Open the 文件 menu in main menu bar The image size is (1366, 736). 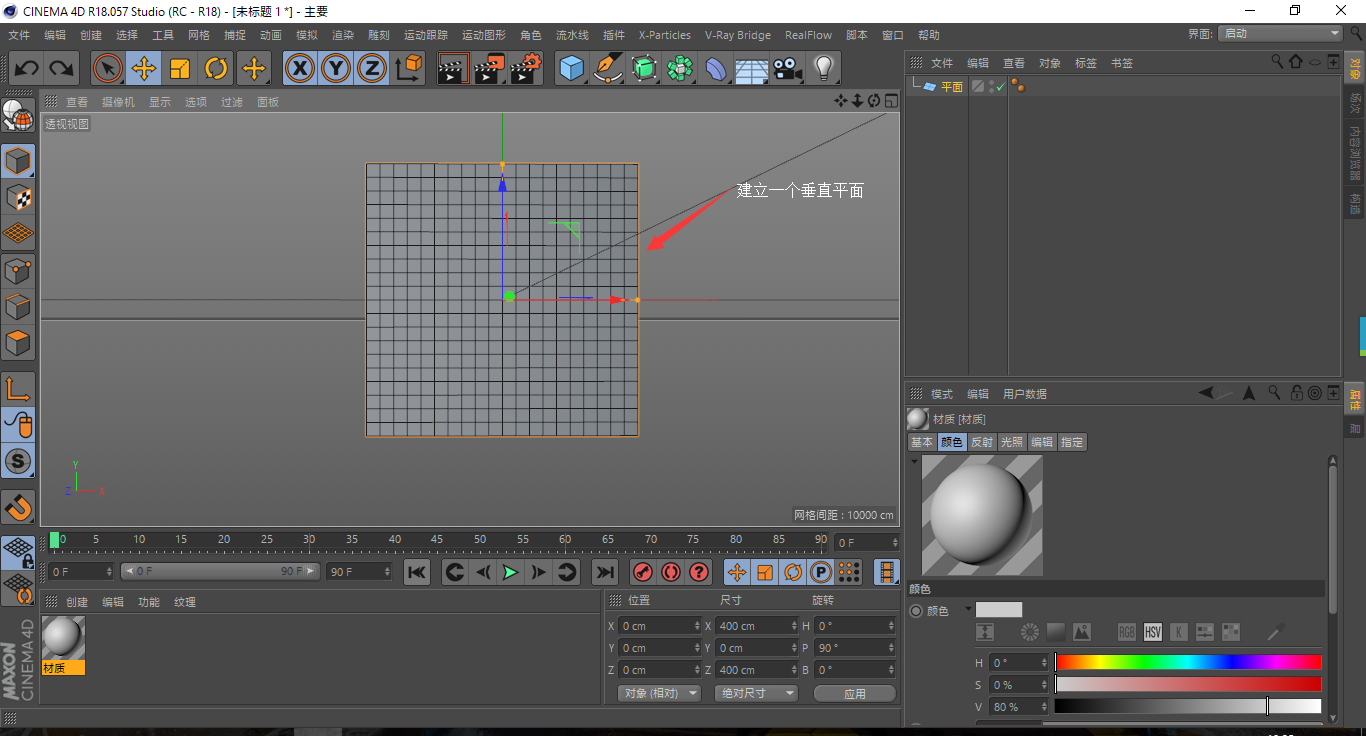pyautogui.click(x=19, y=35)
